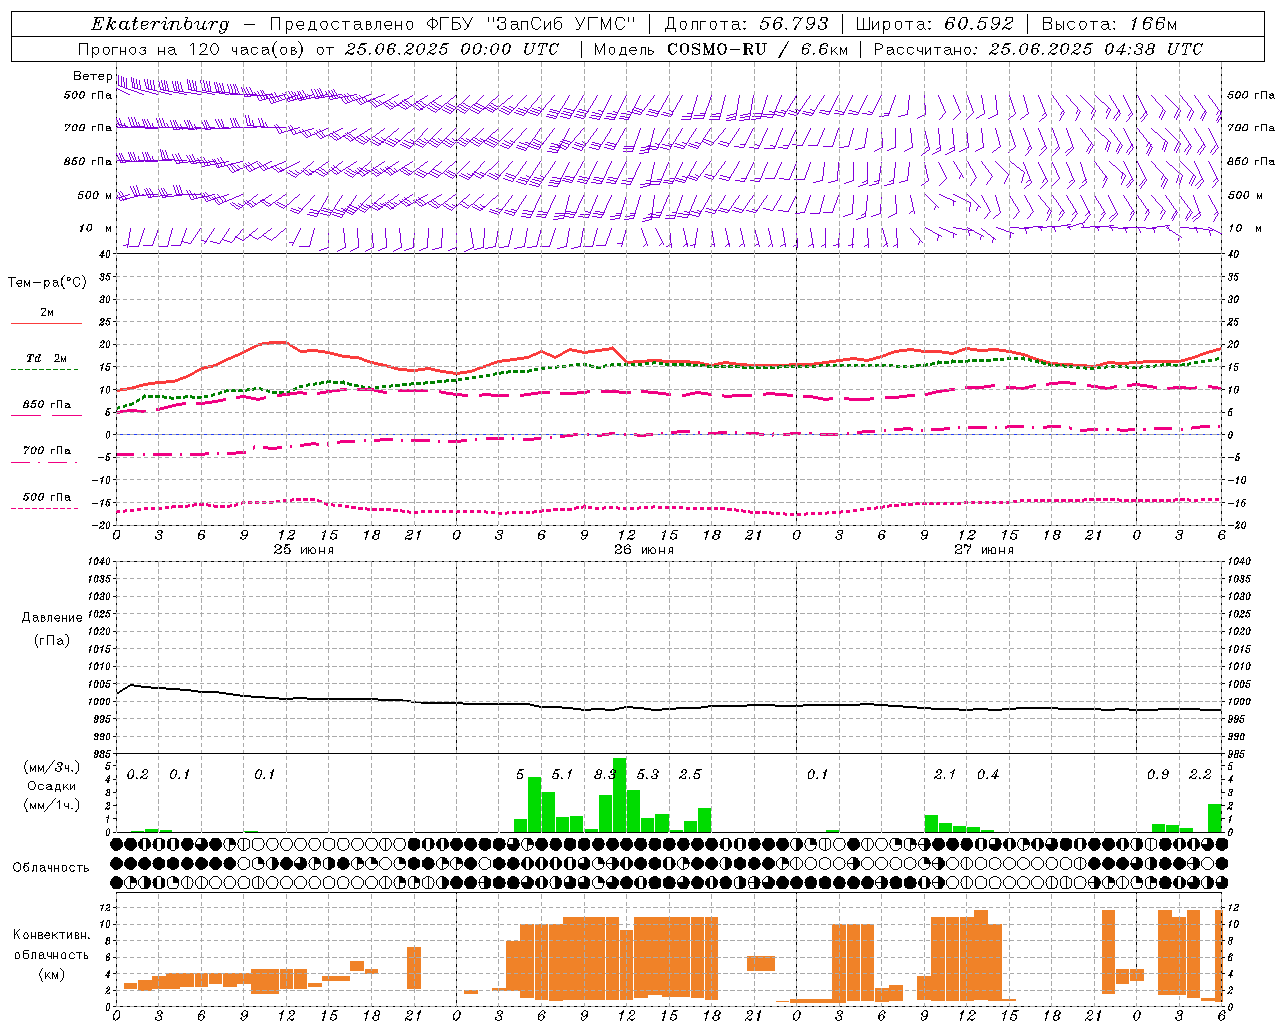Click the '700 гПа' temperature legend label
The width and height of the screenshot is (1280, 1024).
47,451
